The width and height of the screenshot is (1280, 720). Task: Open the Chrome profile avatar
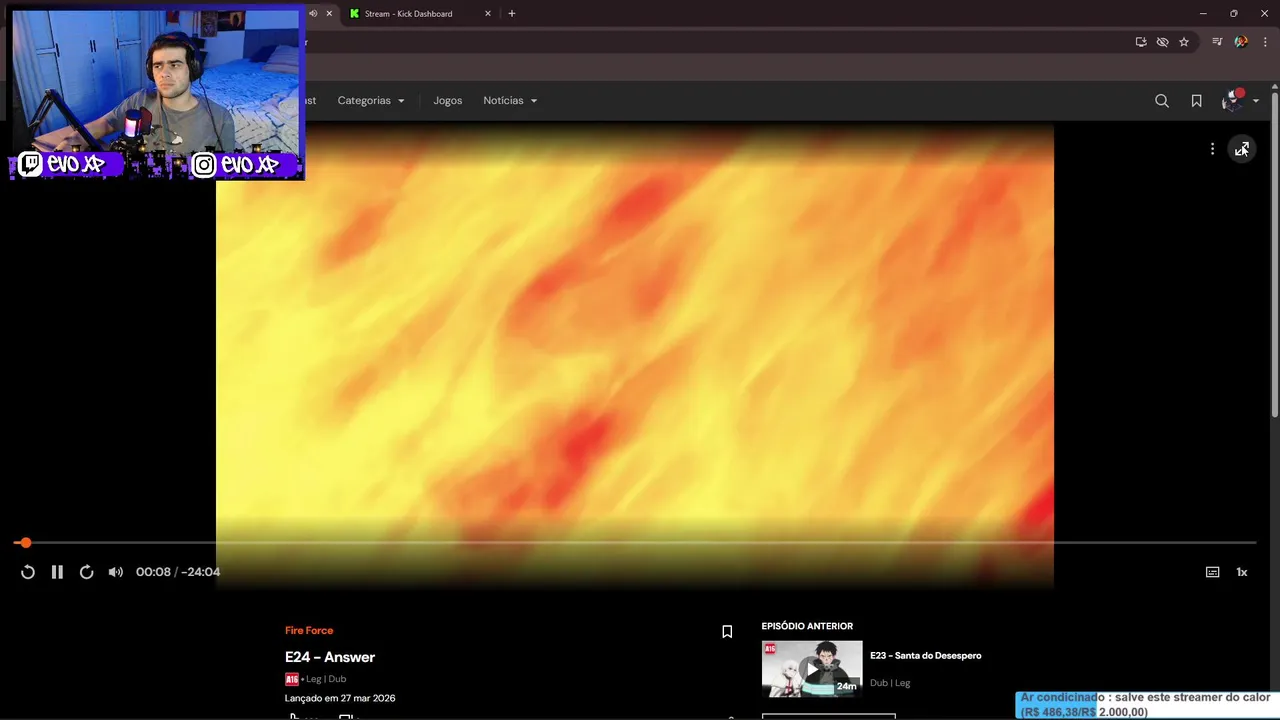point(1241,42)
